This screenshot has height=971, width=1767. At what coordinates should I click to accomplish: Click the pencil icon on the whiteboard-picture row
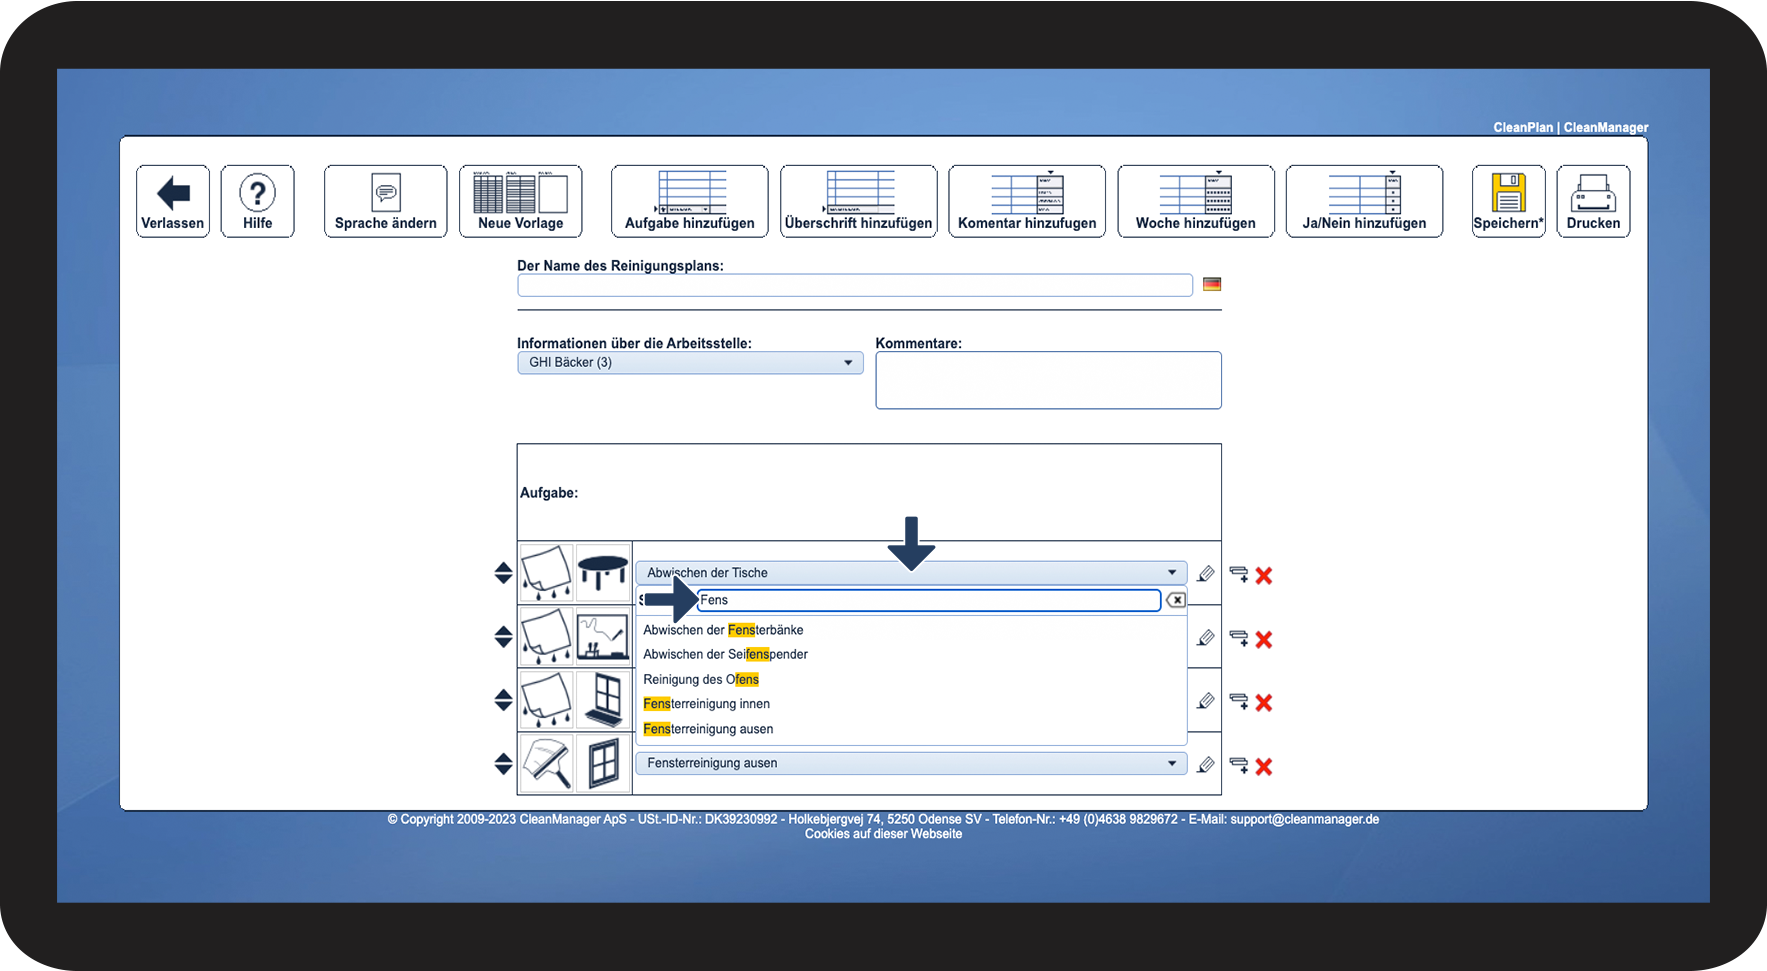1206,638
